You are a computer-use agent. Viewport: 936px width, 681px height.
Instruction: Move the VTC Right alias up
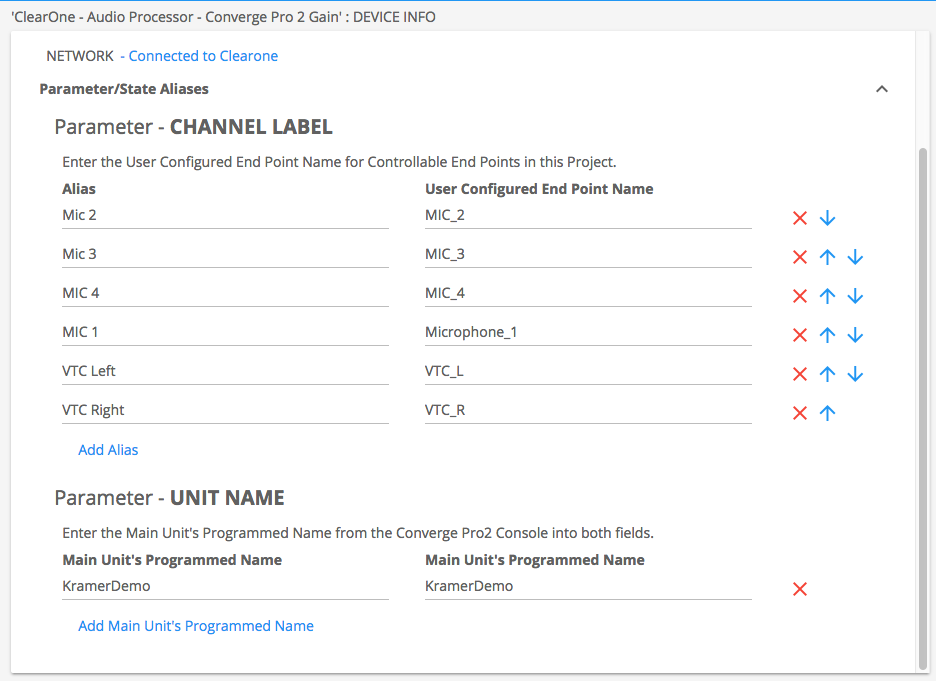pyautogui.click(x=827, y=413)
